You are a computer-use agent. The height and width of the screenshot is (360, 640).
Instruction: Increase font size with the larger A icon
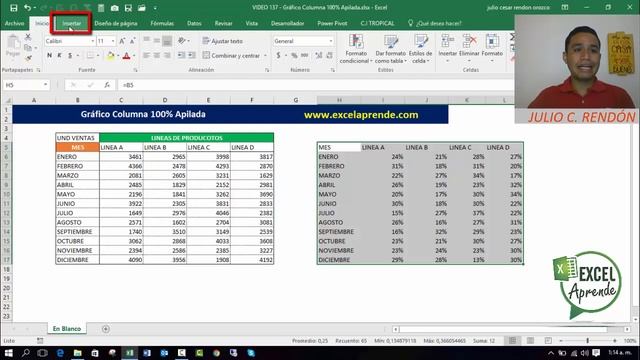coord(122,41)
